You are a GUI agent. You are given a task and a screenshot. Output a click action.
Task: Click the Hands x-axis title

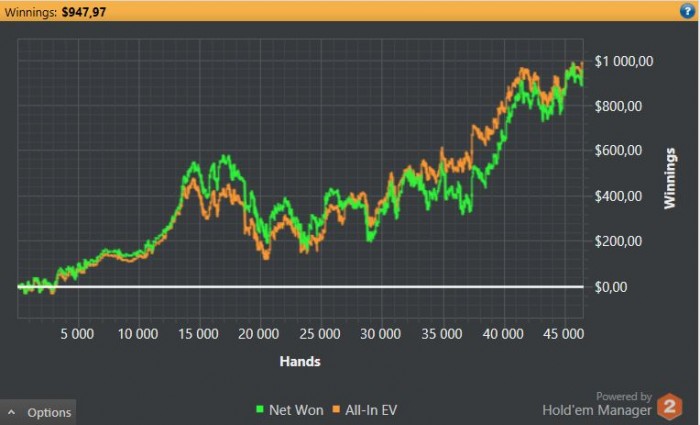(x=300, y=361)
